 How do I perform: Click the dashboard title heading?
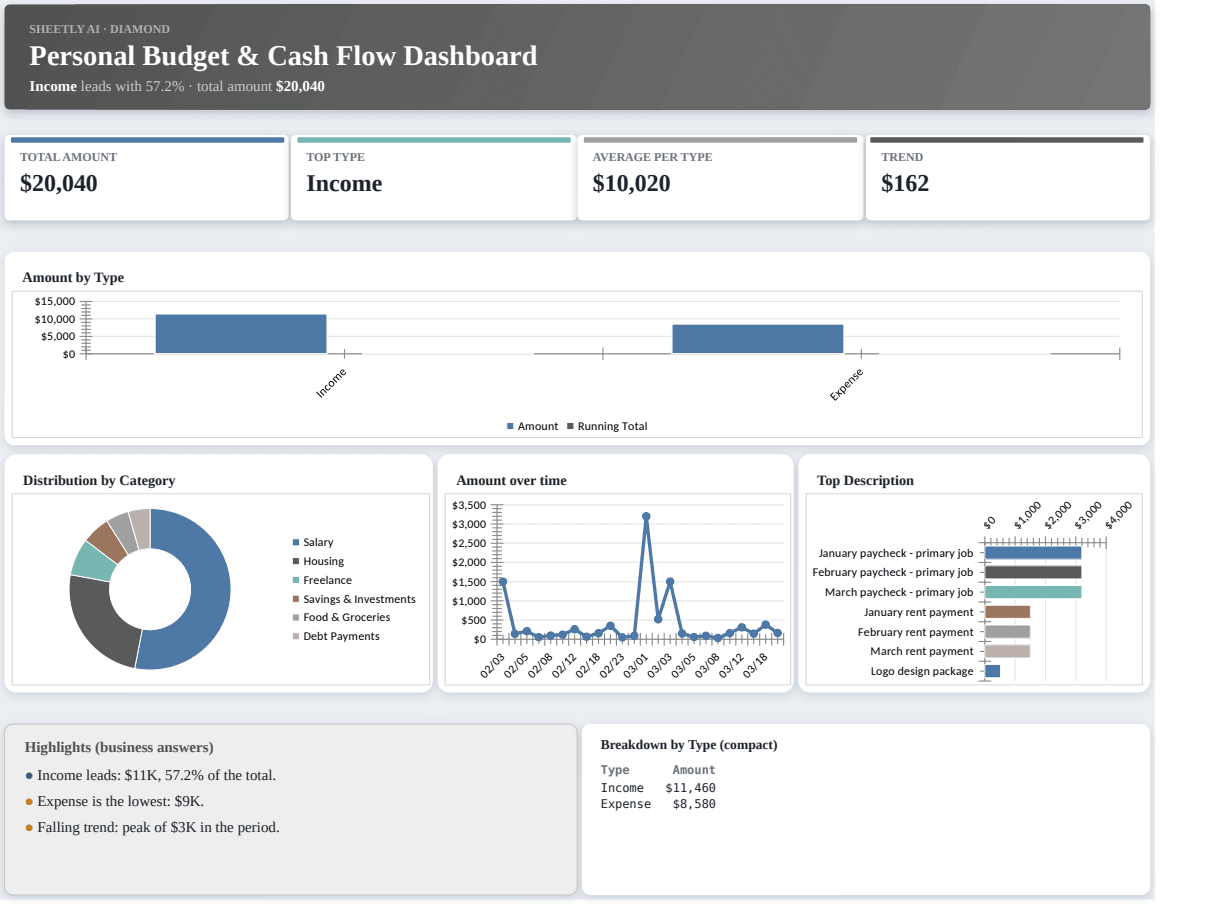coord(283,56)
